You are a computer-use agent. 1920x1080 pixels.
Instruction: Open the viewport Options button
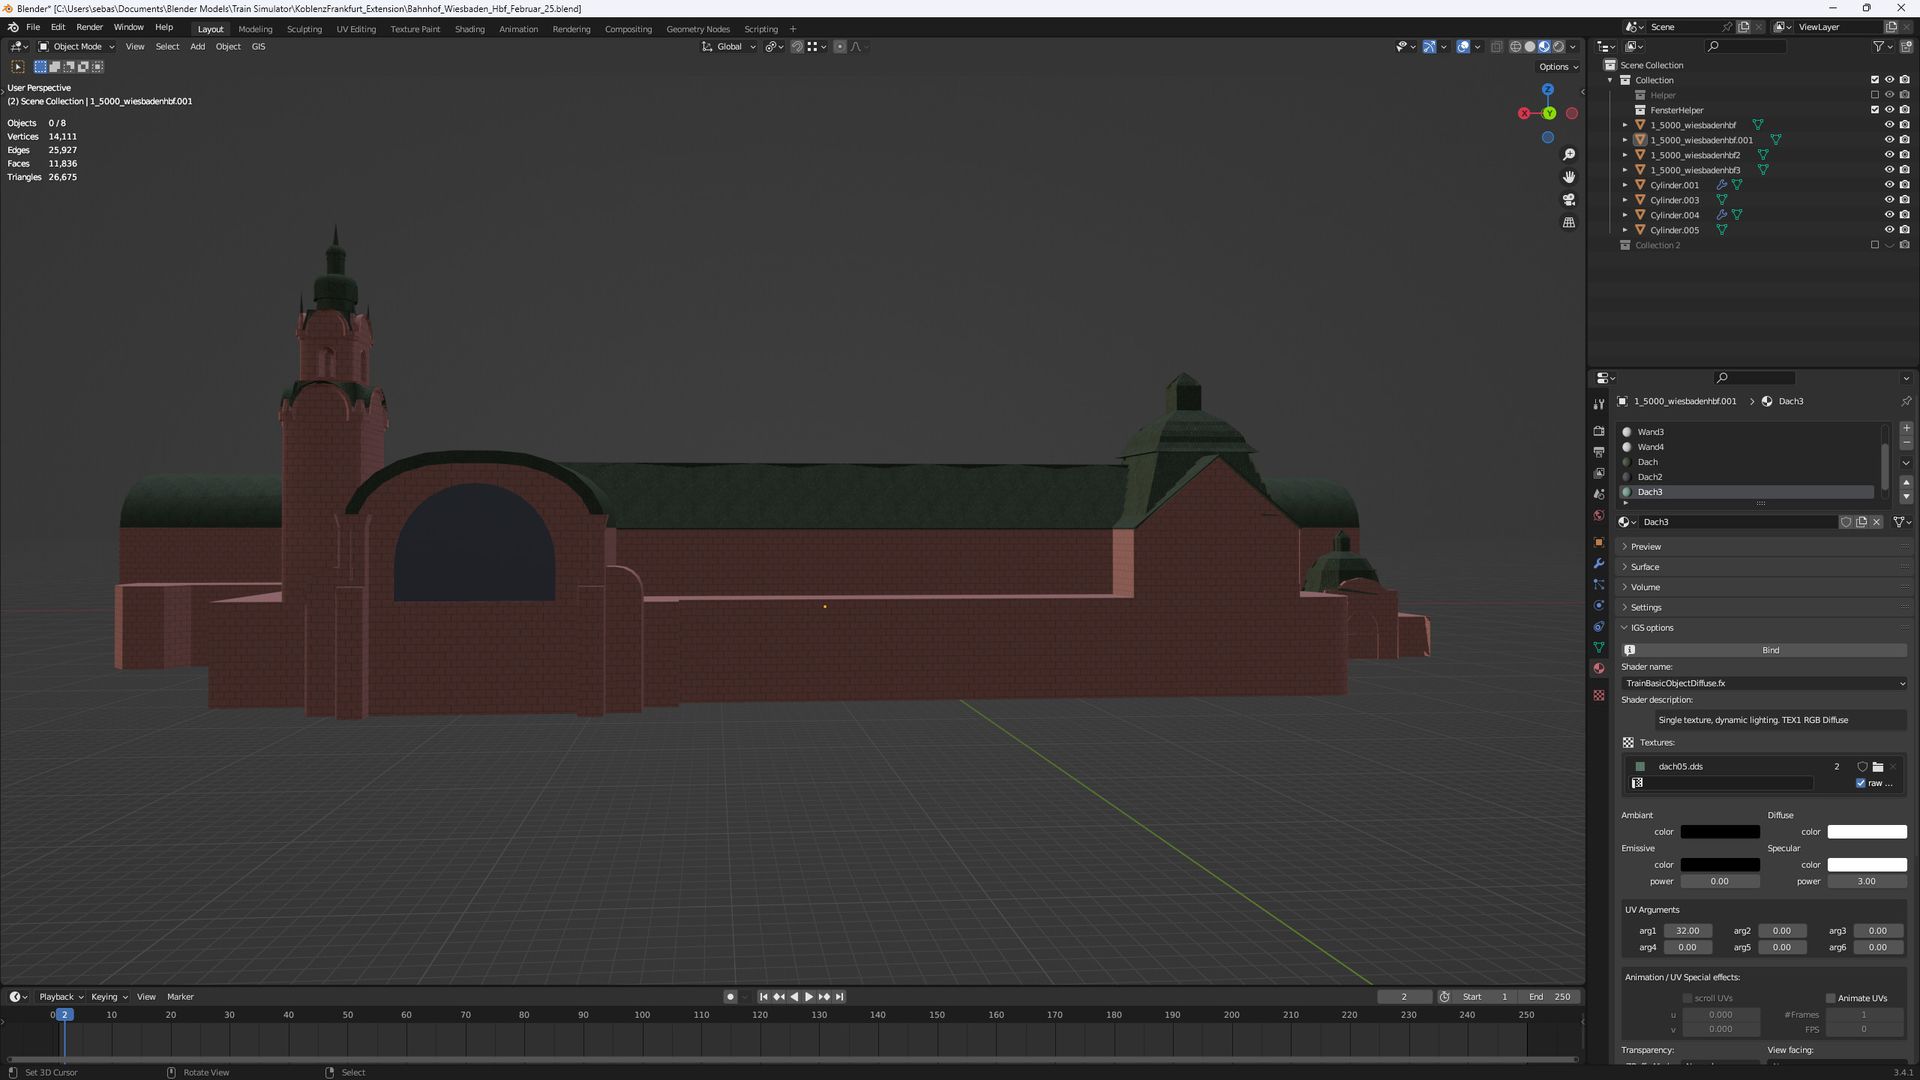[1558, 67]
